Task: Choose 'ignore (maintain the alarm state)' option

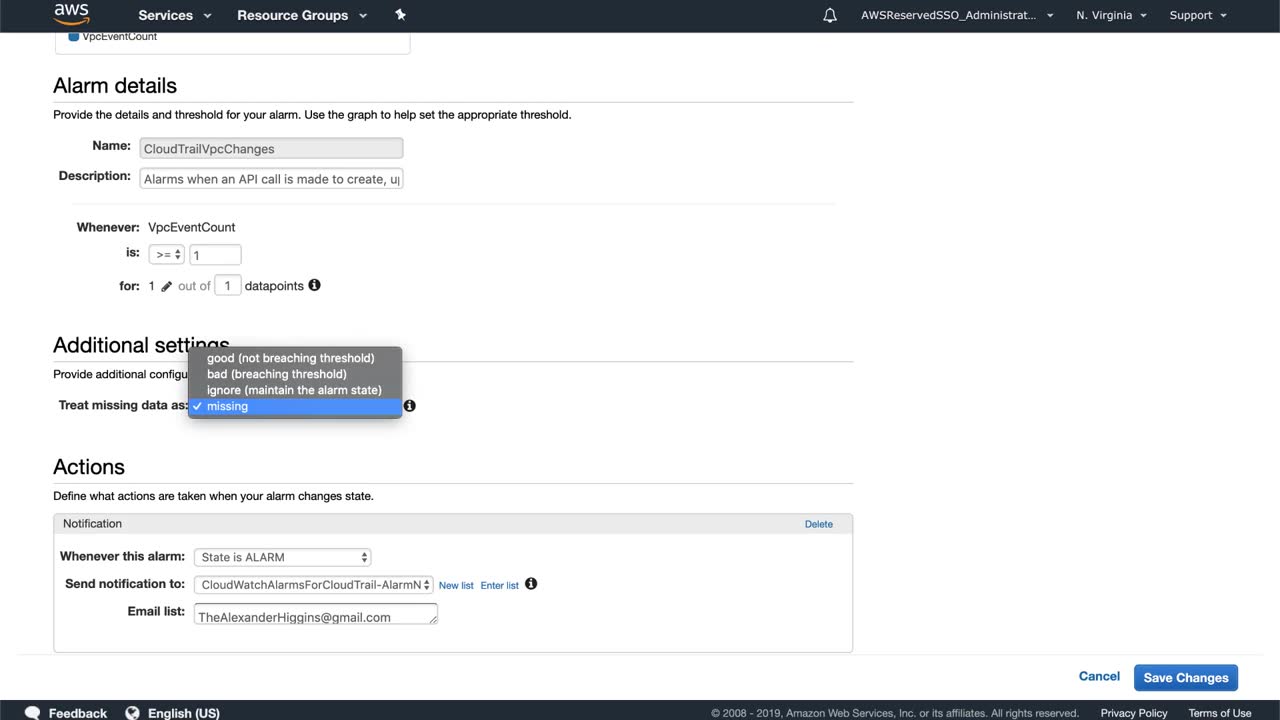Action: coord(294,390)
